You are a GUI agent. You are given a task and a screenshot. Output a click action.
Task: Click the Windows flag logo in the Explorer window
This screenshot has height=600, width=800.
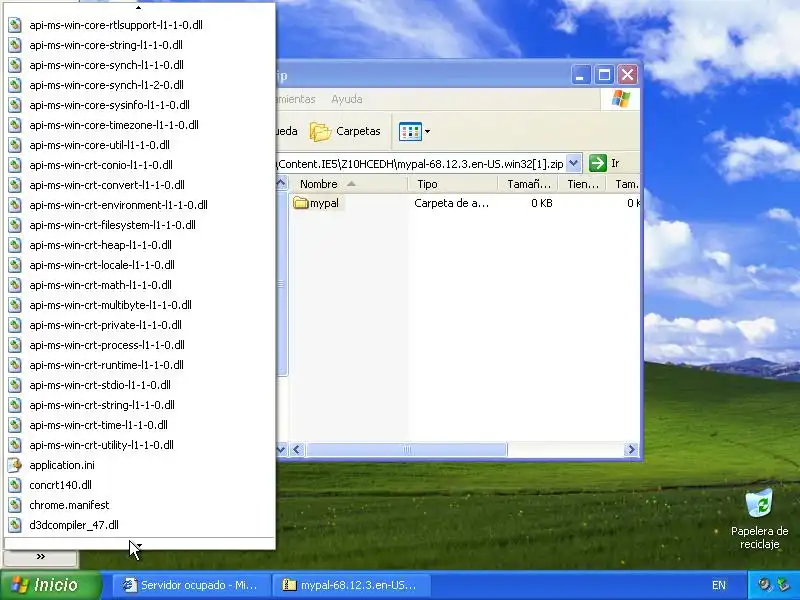621,98
